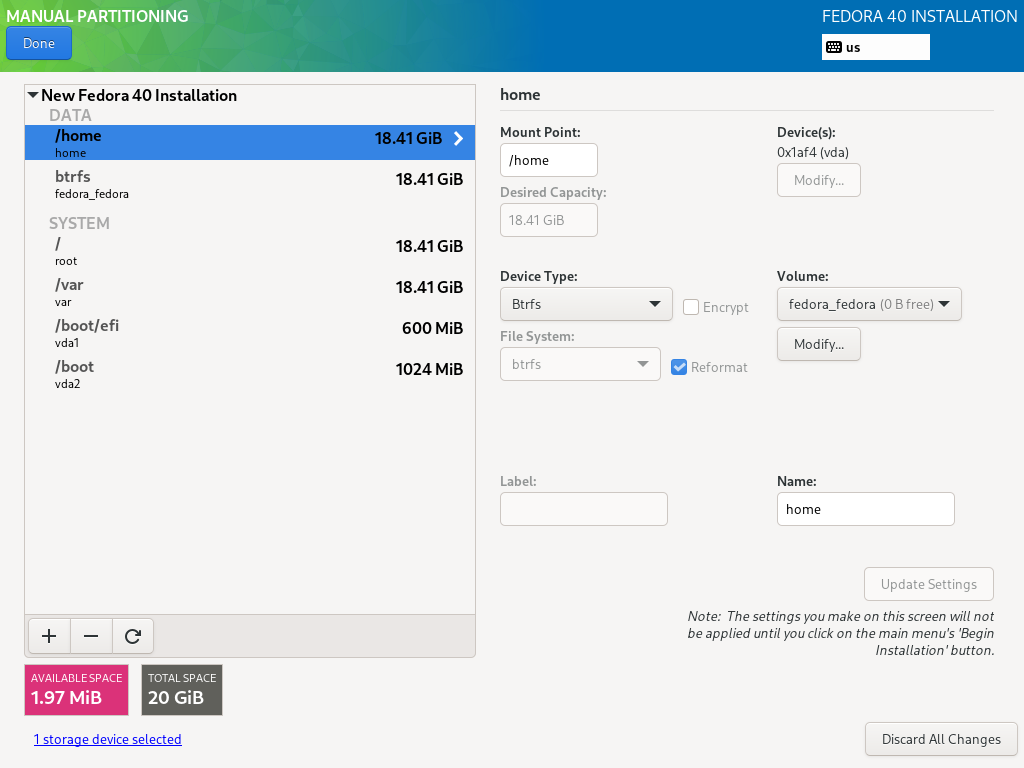
Task: Click the Update Settings button
Action: (x=929, y=584)
